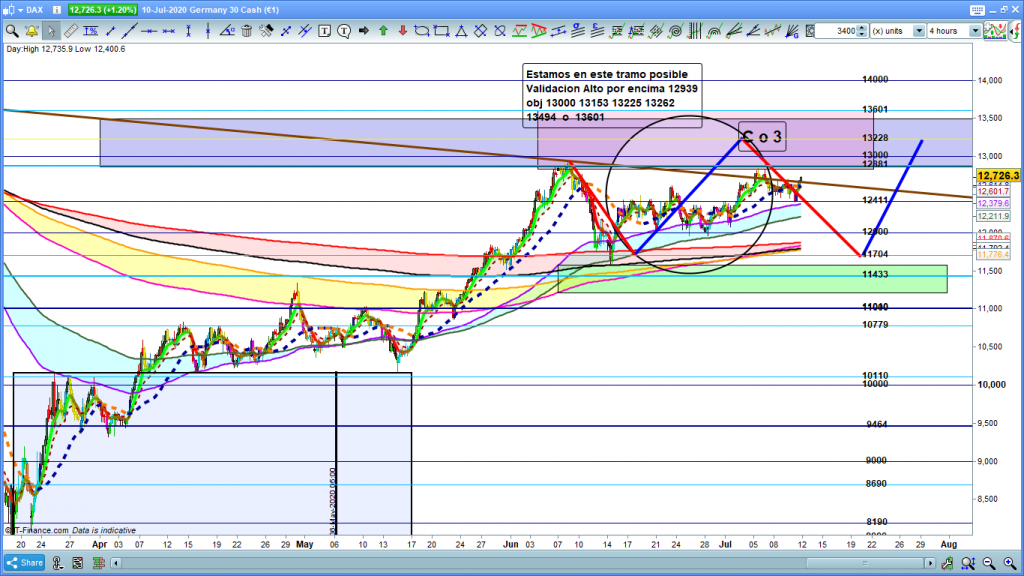Insert a red down arrow marker
Viewport: 1024px width, 576px height.
coord(402,31)
